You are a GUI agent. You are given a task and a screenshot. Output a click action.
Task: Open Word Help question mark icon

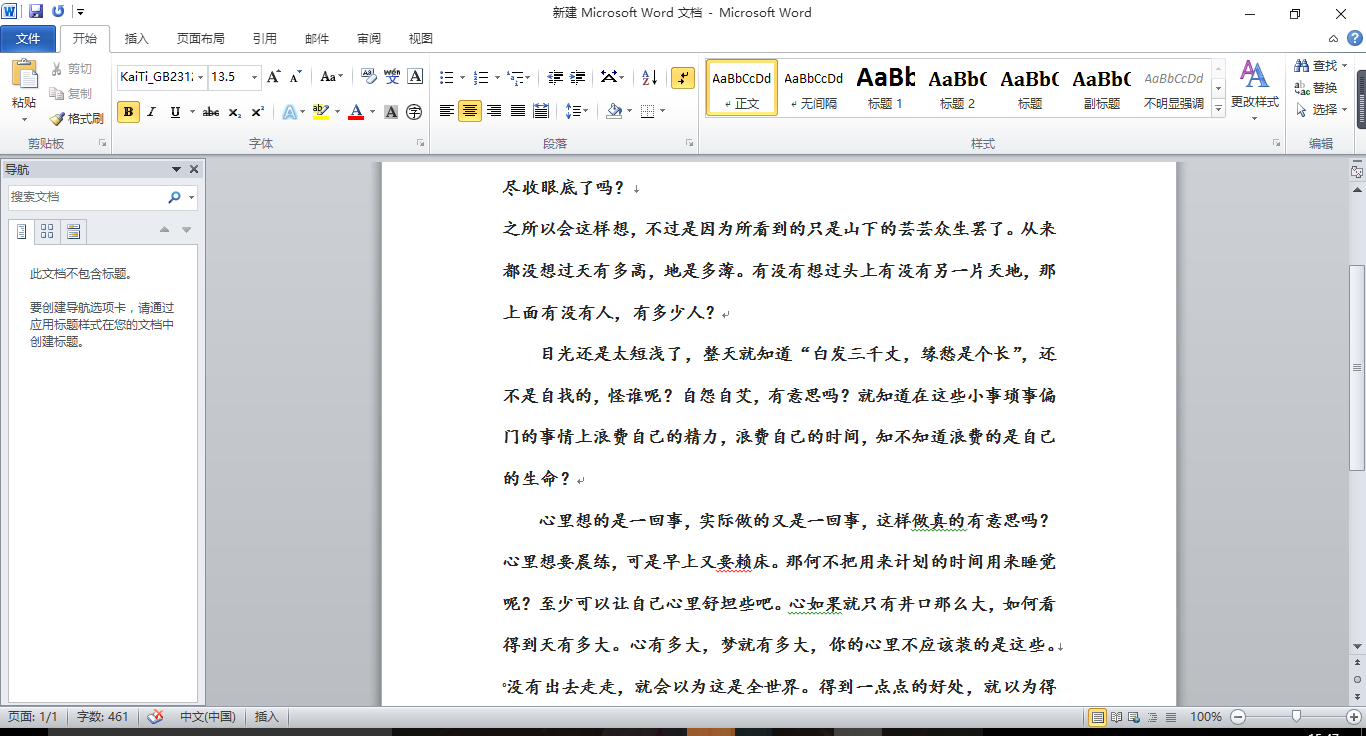click(x=1354, y=38)
